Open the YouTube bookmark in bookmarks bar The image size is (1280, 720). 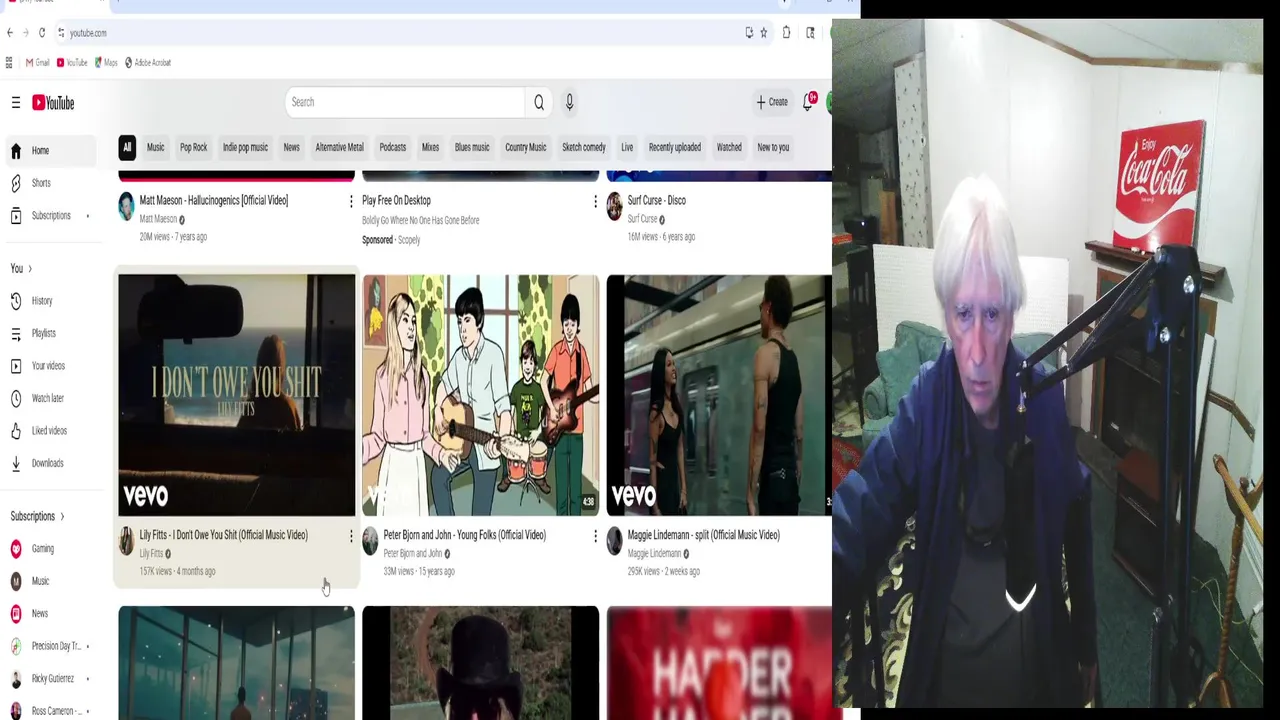72,62
